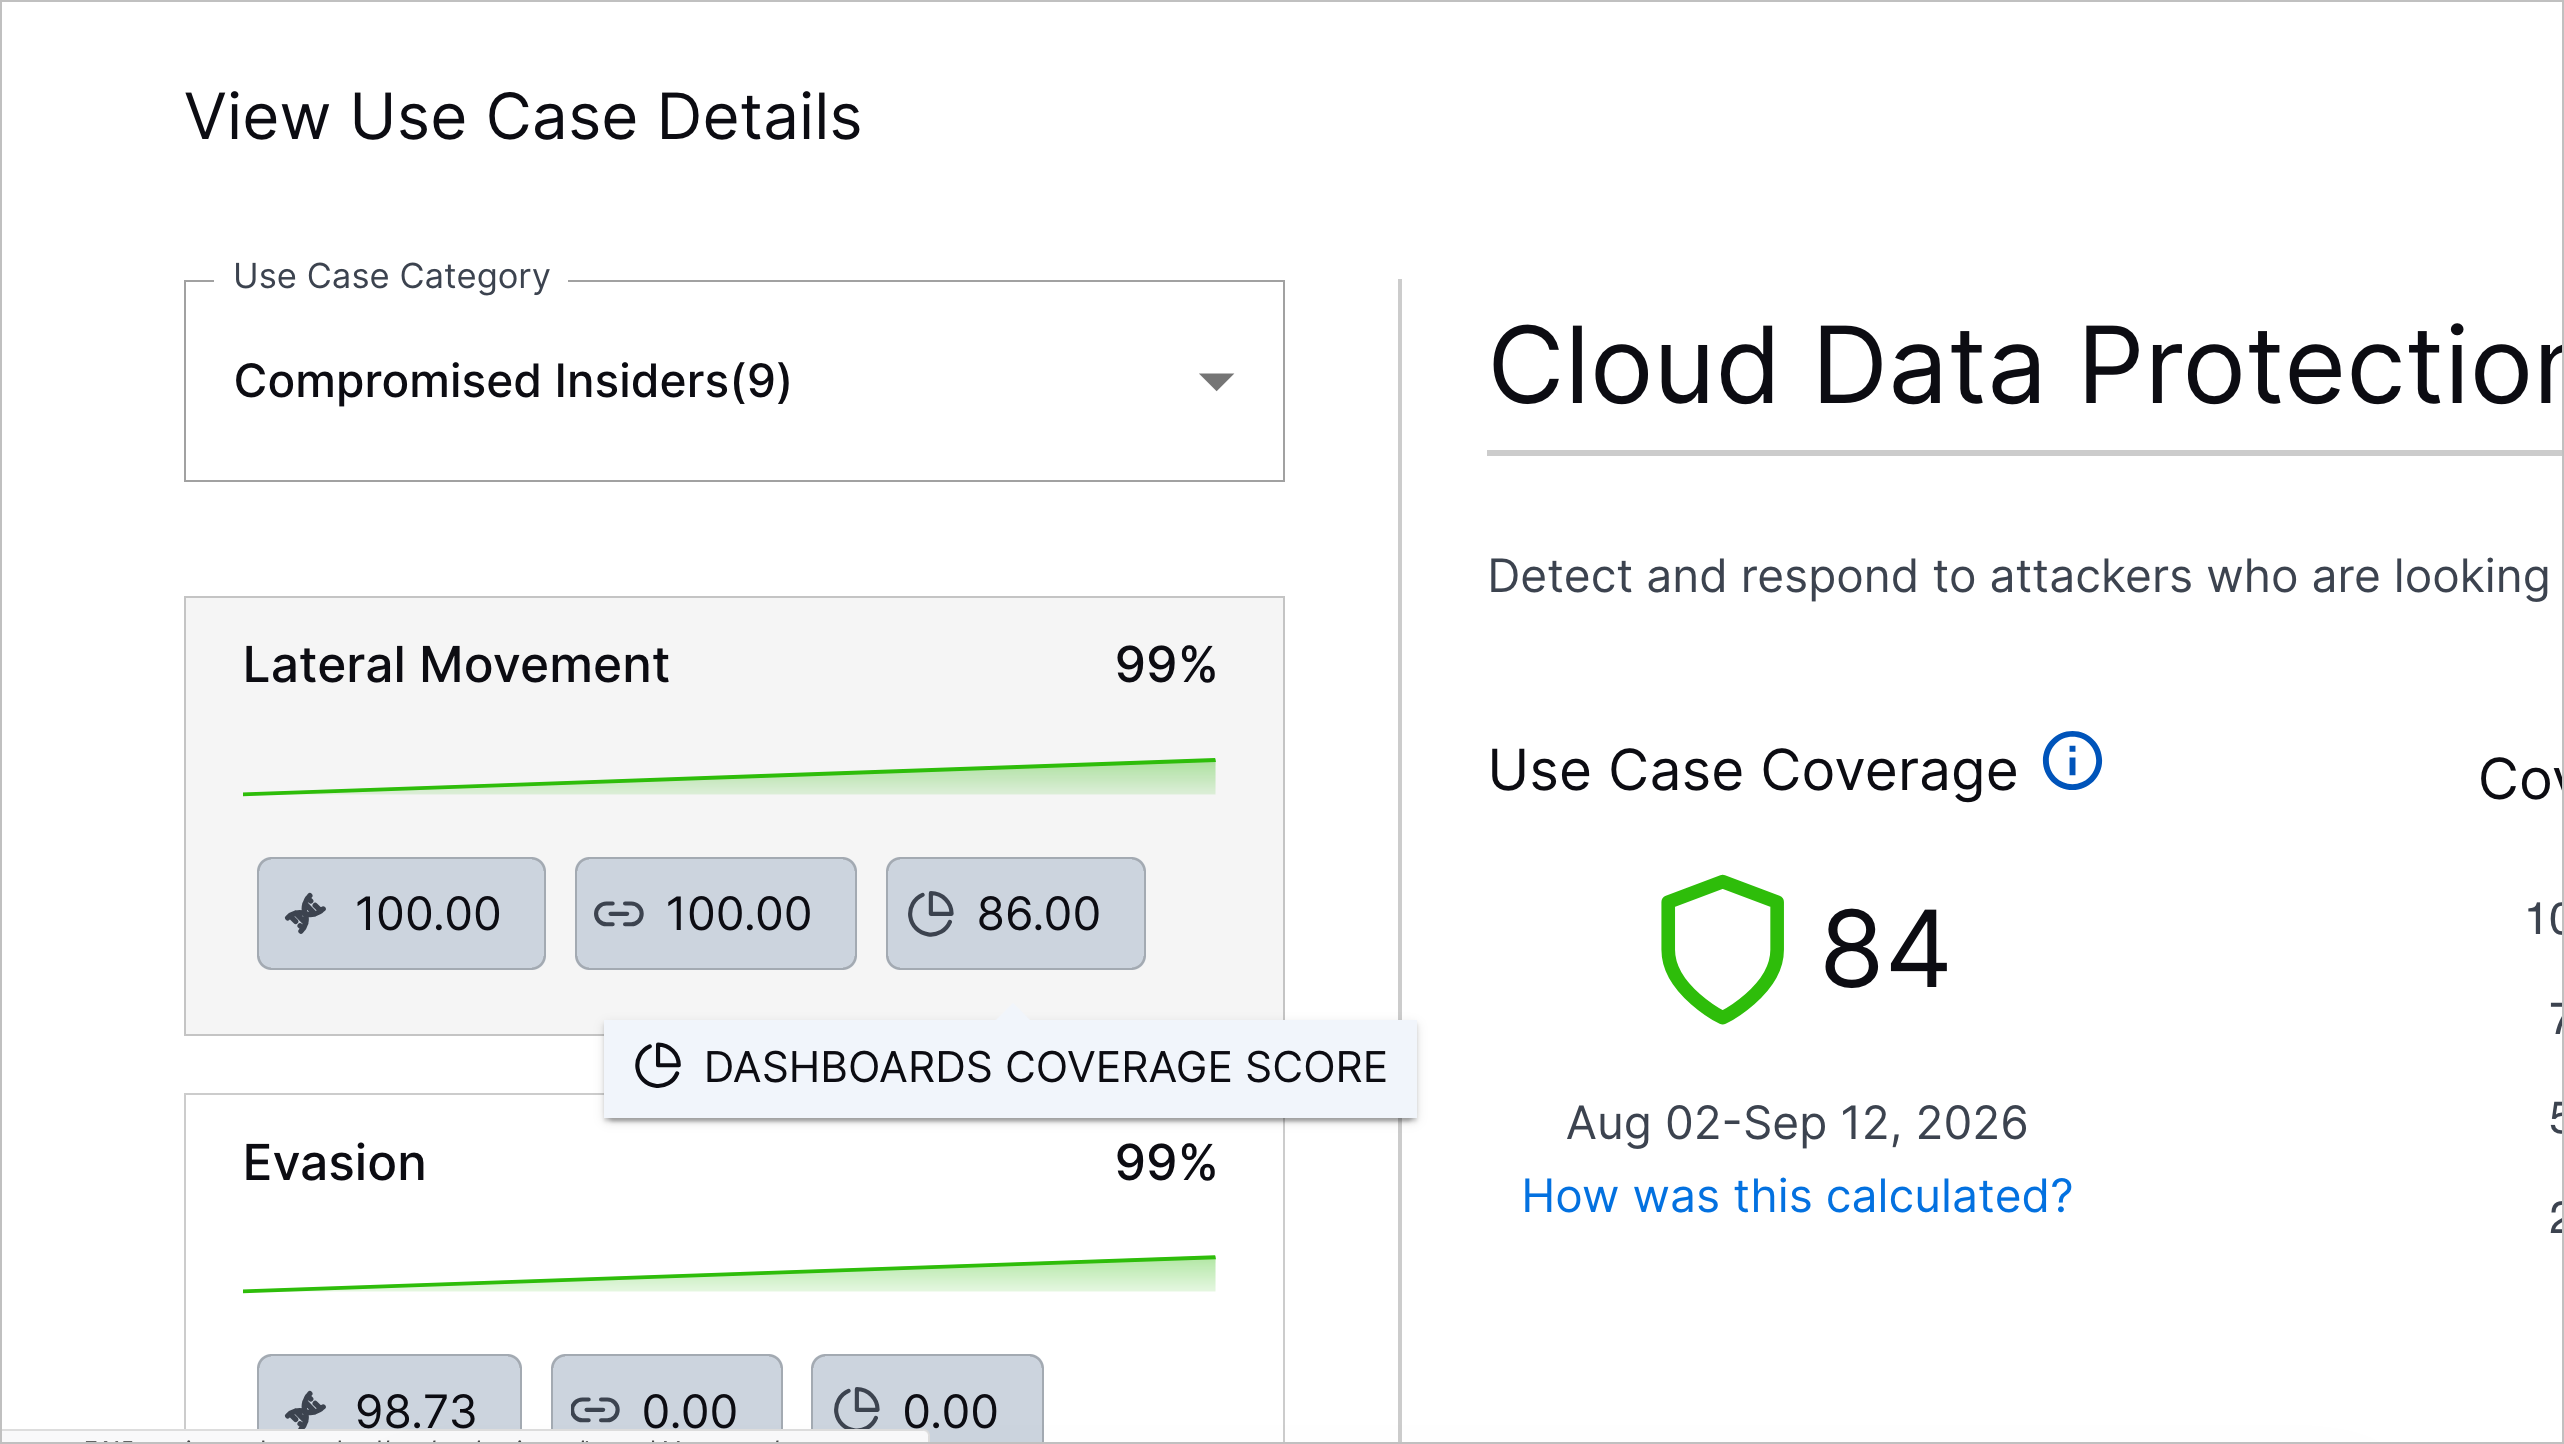Screen dimensions: 2564x1444
Task: Click the Cloud Data Protection heading
Action: [x=2025, y=367]
